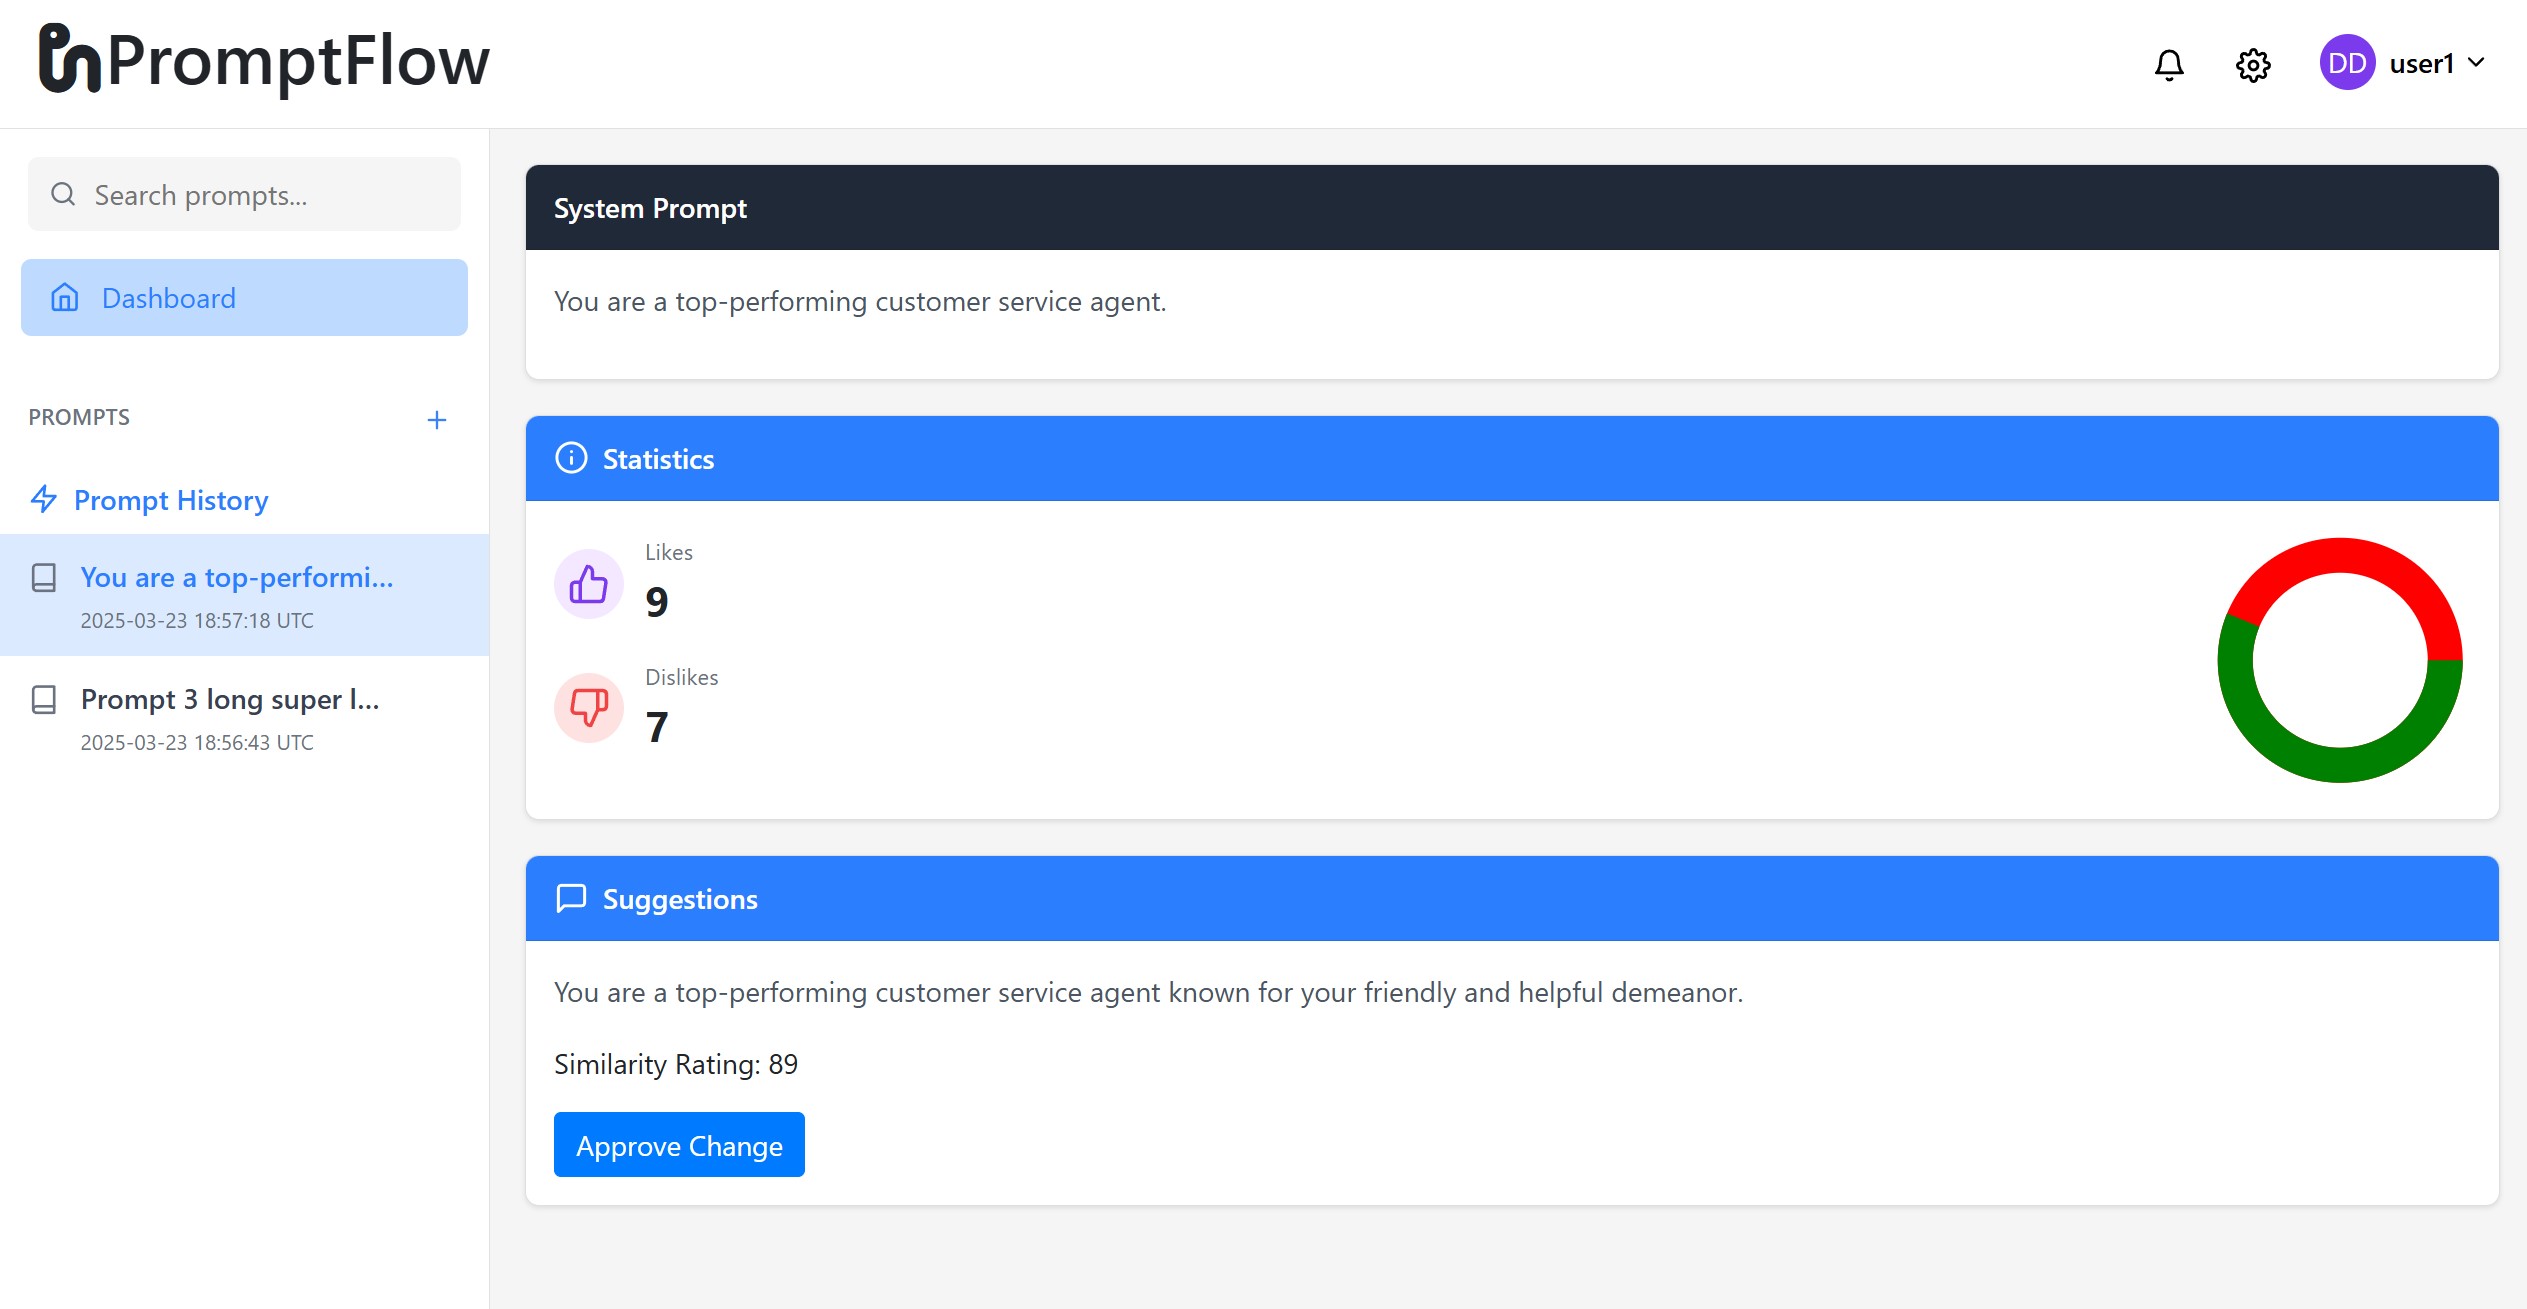The width and height of the screenshot is (2527, 1309).
Task: Click the red thumbs-down Dislikes icon
Action: 588,708
